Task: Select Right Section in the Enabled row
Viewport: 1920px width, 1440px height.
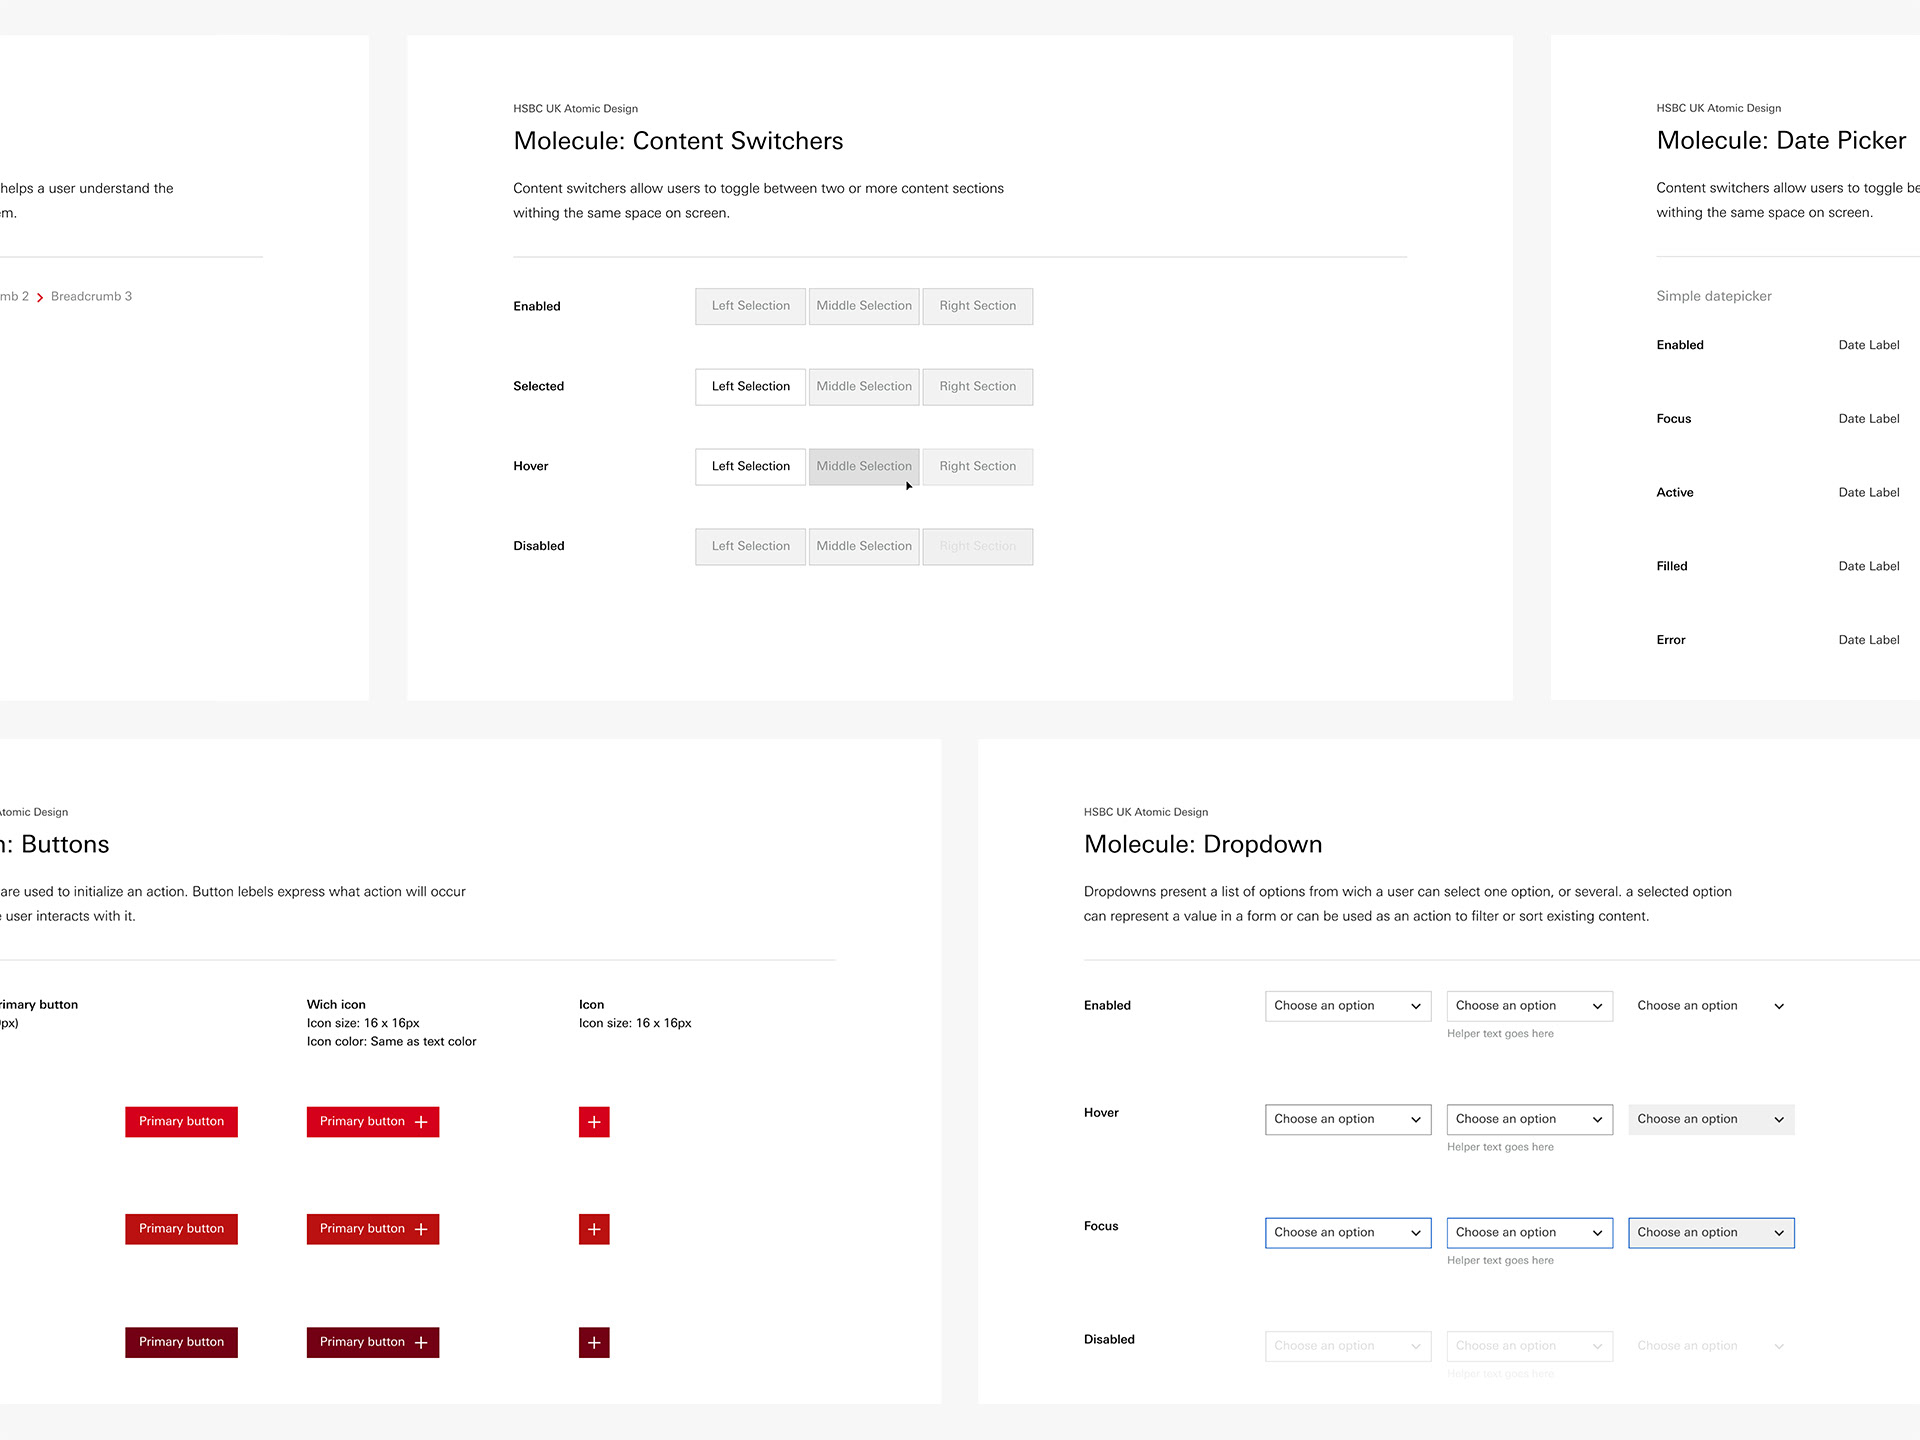Action: 978,306
